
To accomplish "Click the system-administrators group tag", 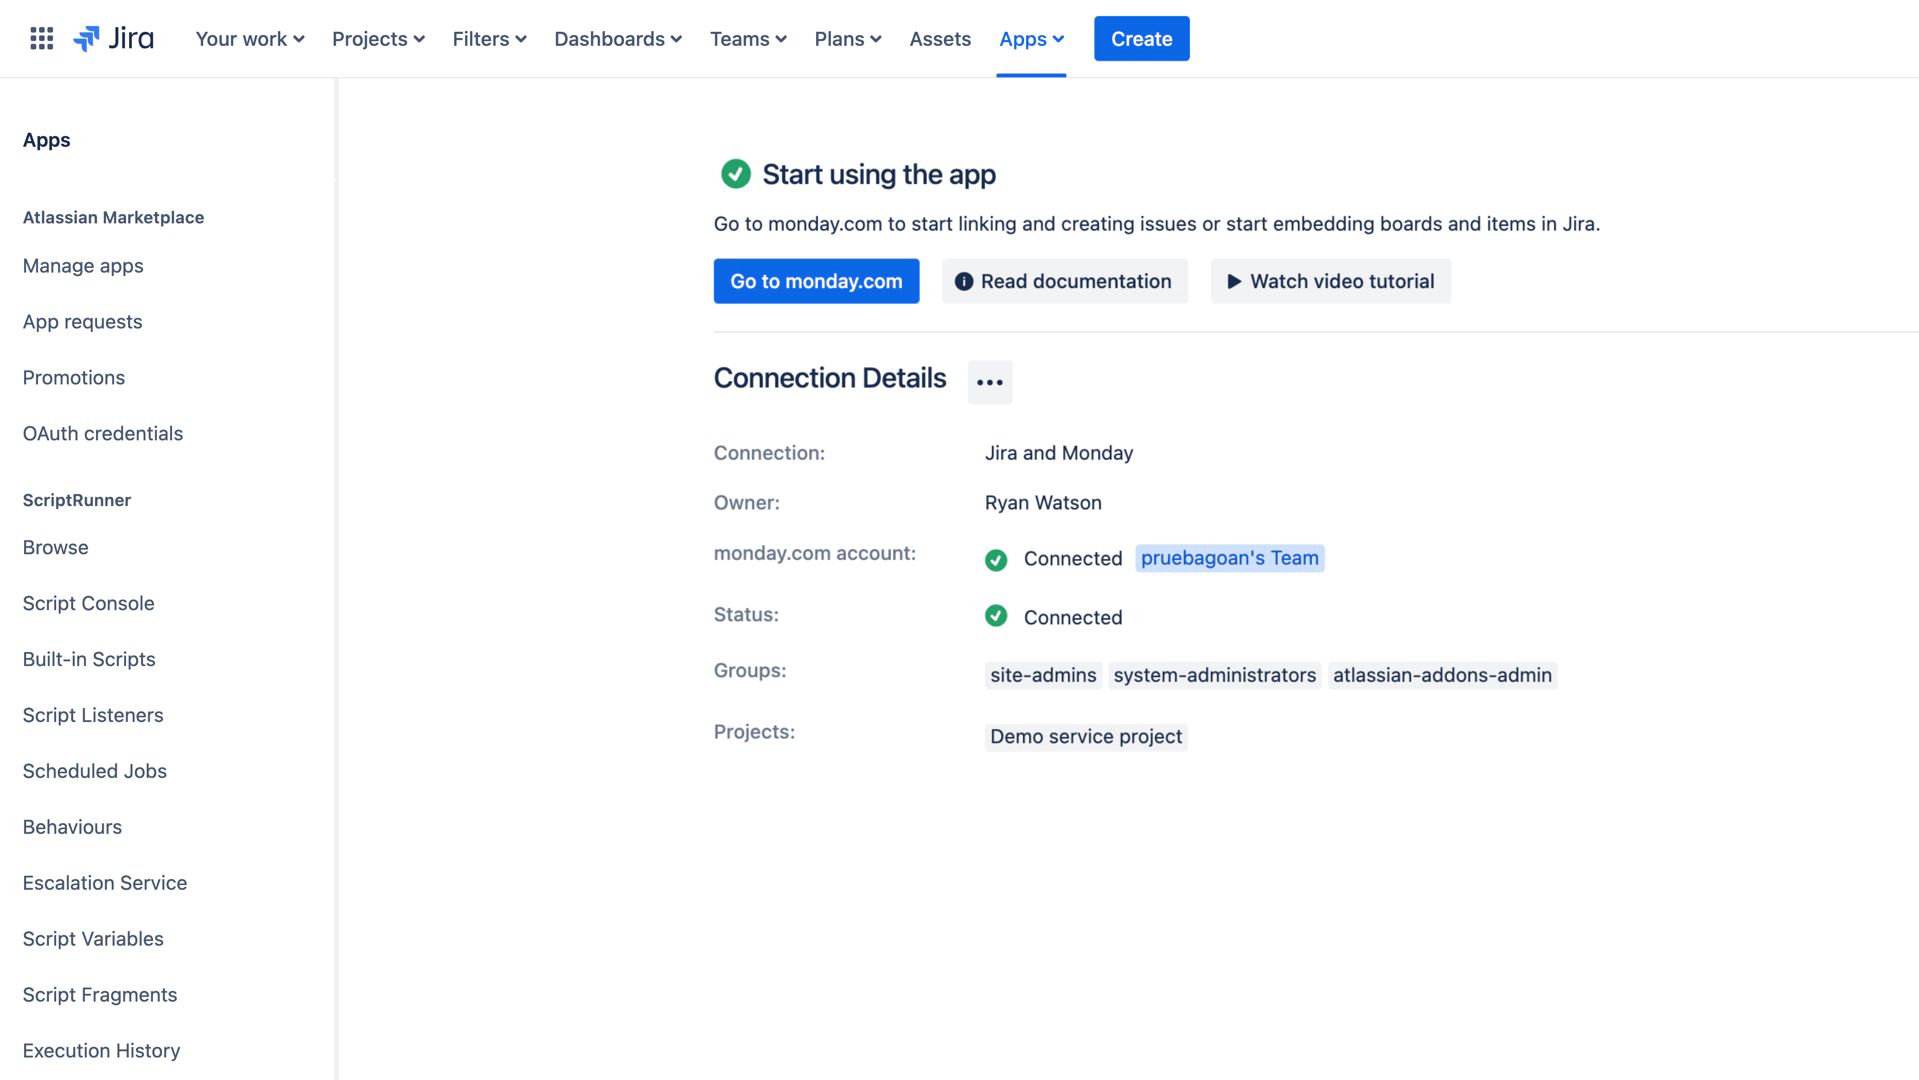I will (1214, 676).
